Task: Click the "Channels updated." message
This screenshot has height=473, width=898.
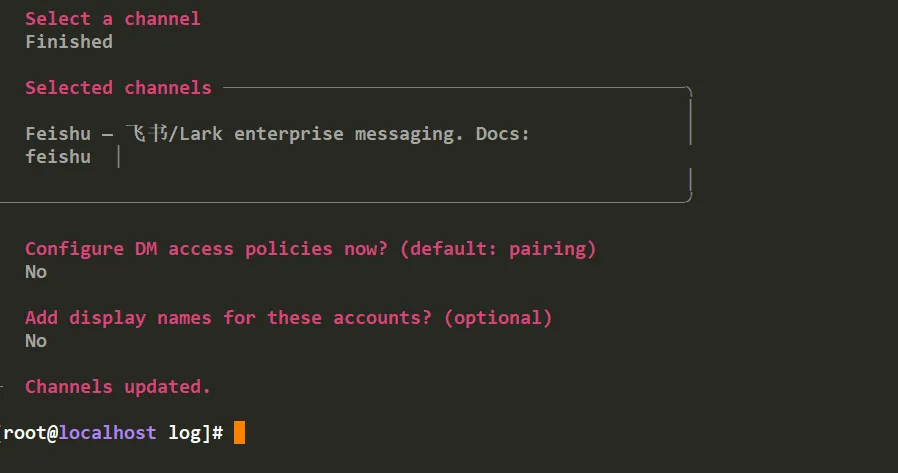Action: tap(118, 387)
